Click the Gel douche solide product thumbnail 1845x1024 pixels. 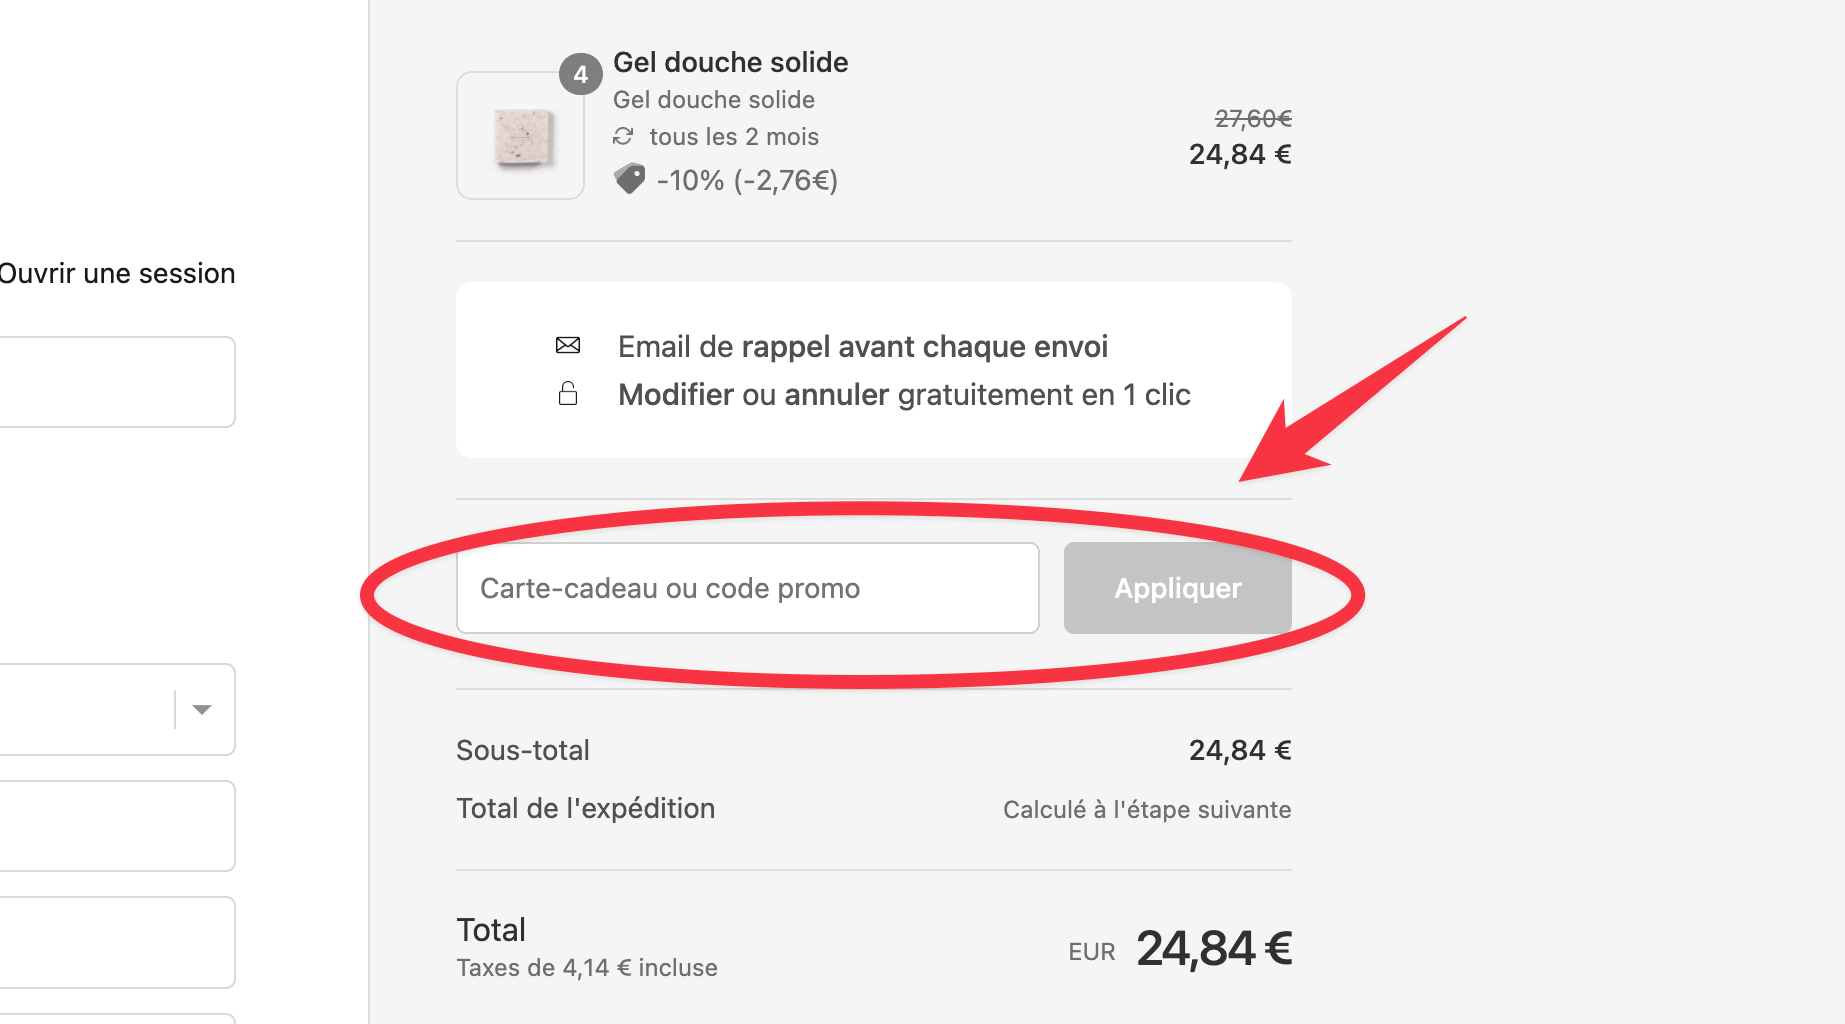[520, 135]
